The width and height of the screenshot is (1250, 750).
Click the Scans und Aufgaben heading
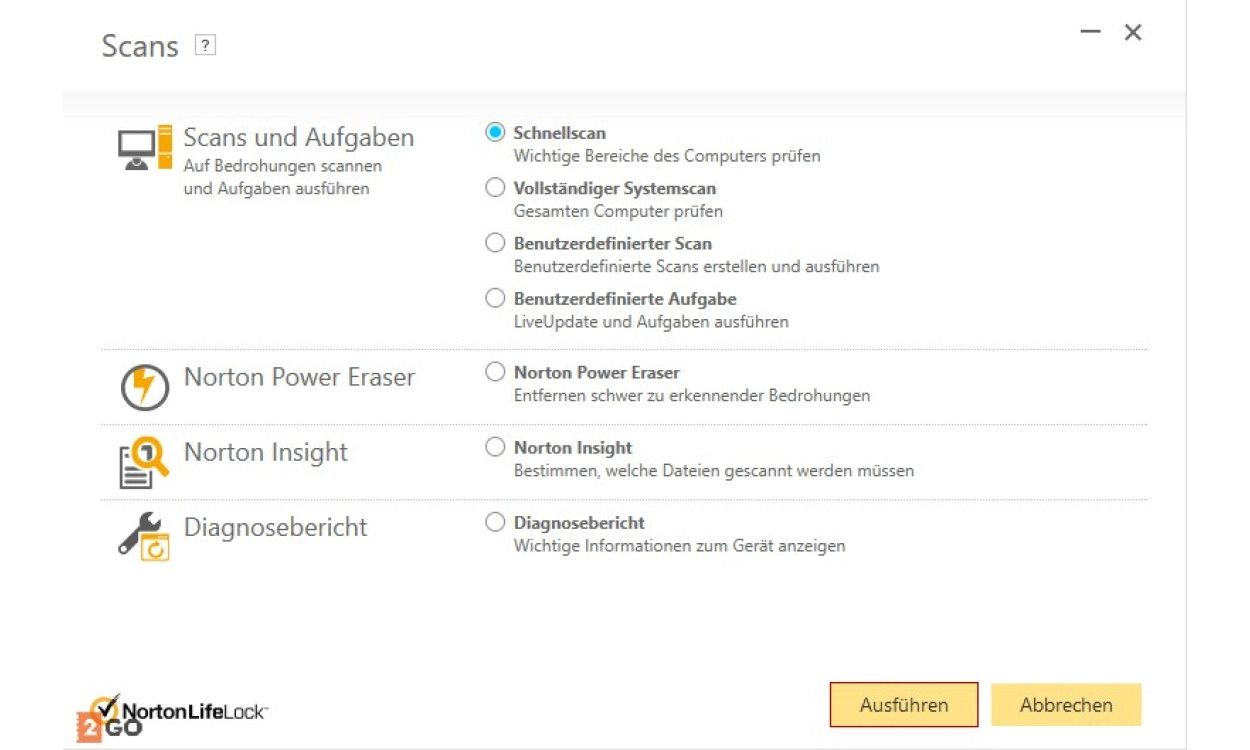[x=298, y=138]
